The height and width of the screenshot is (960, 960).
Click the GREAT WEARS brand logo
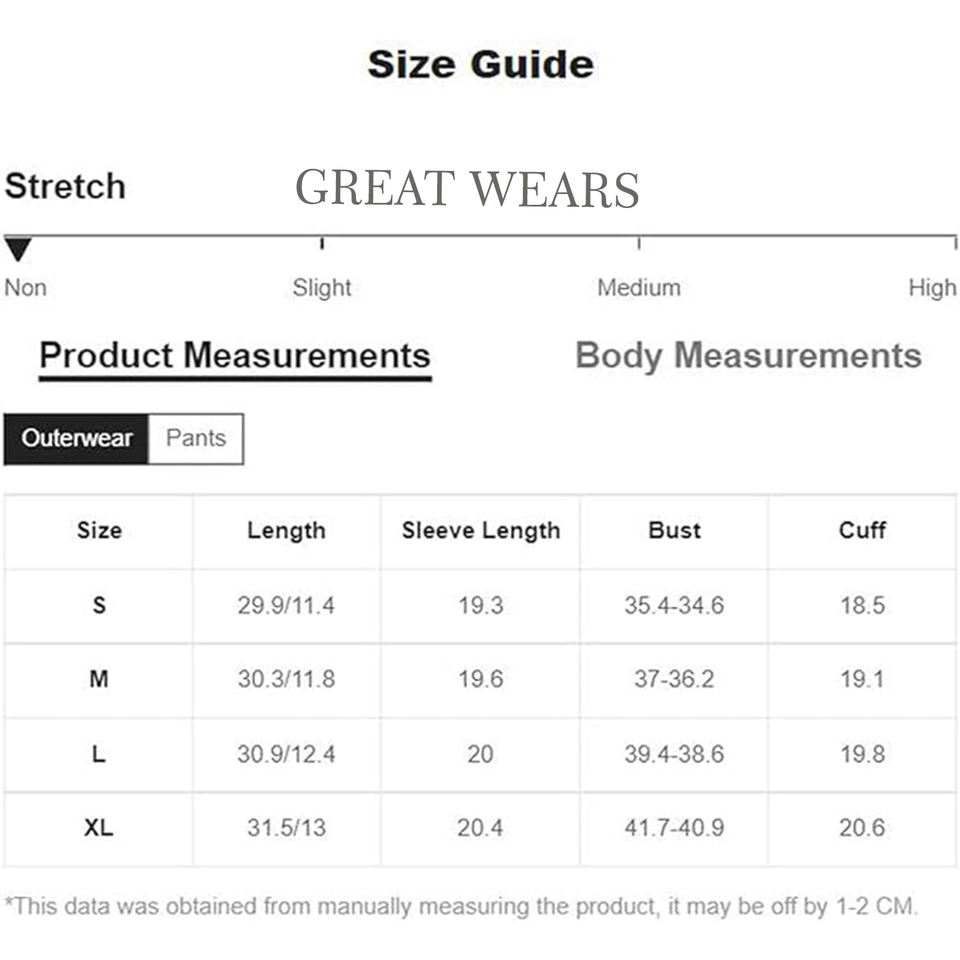click(467, 188)
